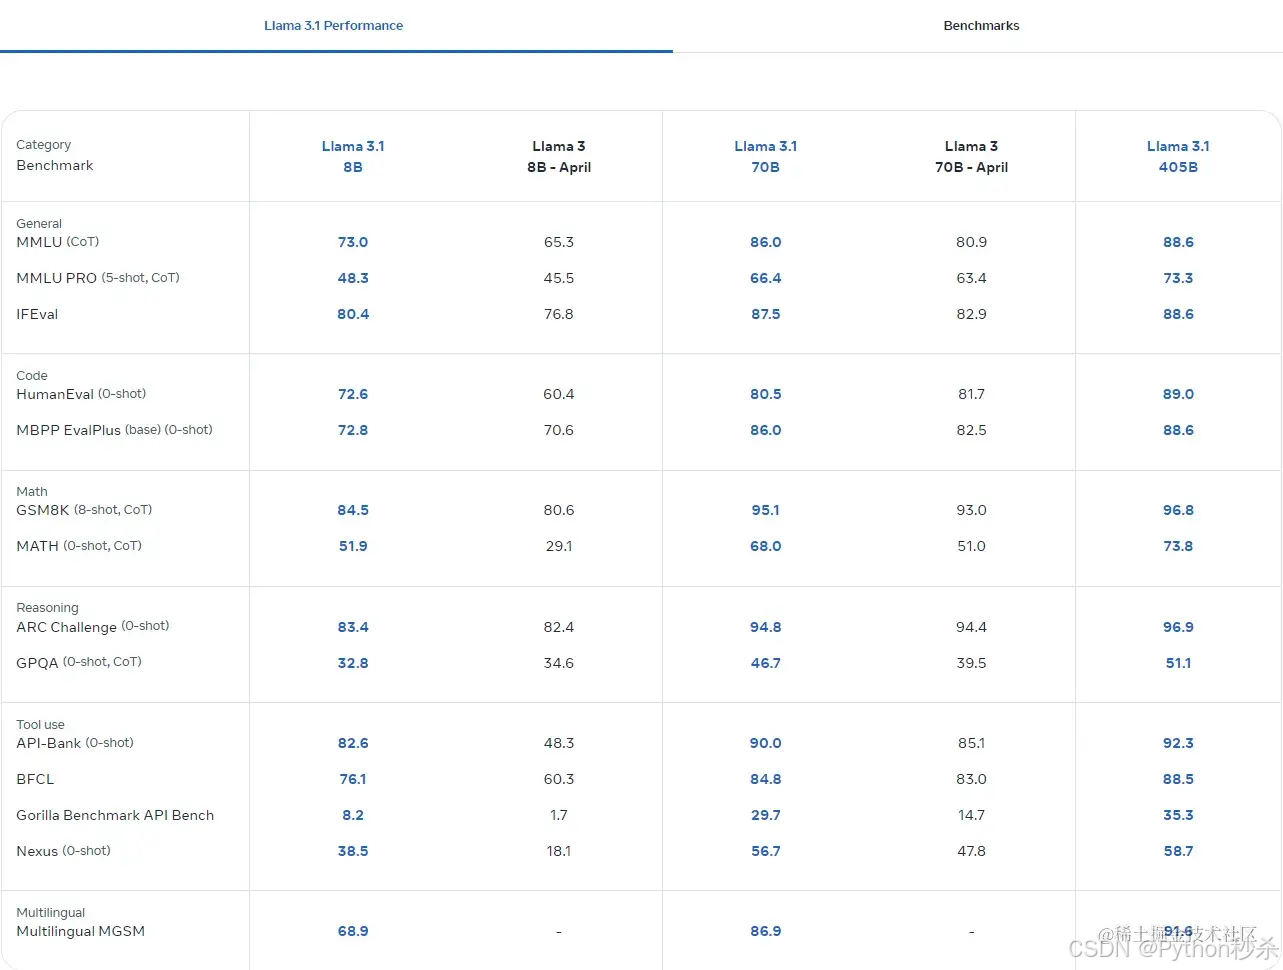Viewport: 1283px width, 970px height.
Task: Click the 35.3 Gorilla Benchmark score
Action: pyautogui.click(x=1178, y=815)
